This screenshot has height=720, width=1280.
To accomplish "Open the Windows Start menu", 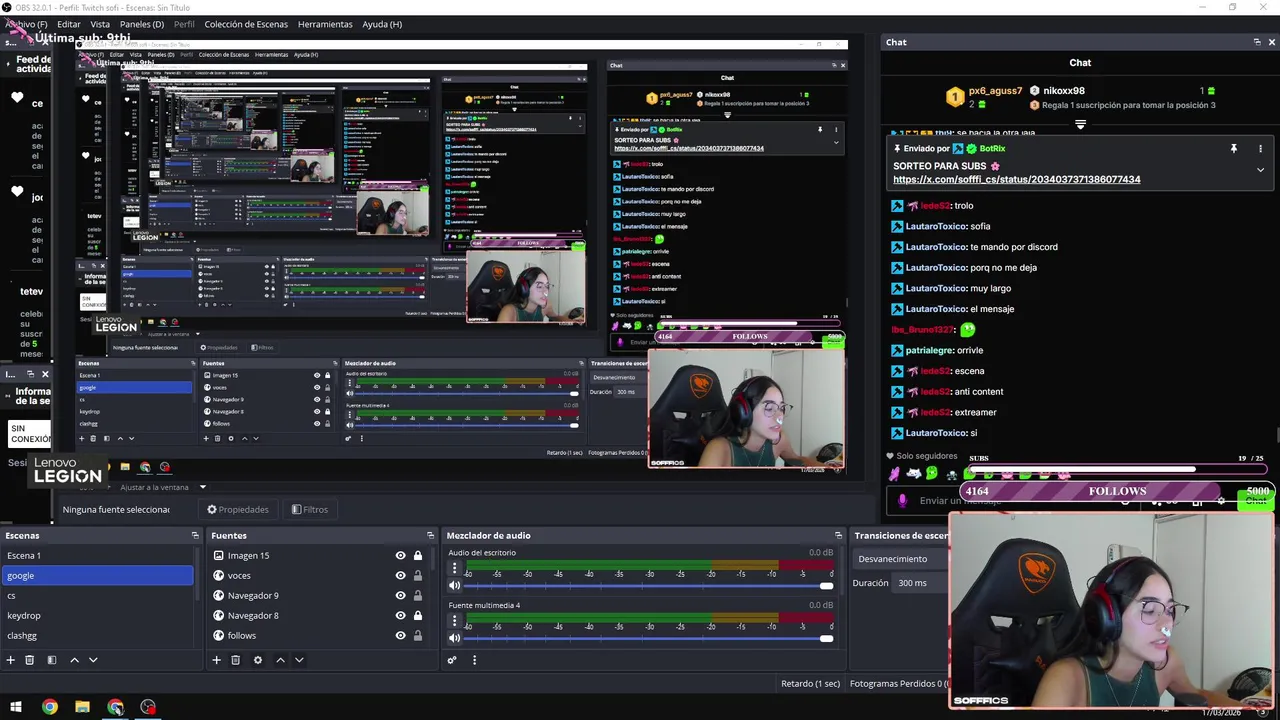I will (x=16, y=707).
